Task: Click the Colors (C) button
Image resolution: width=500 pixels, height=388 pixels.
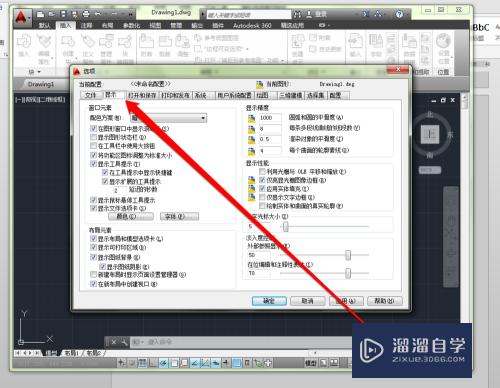Action: pyautogui.click(x=131, y=217)
